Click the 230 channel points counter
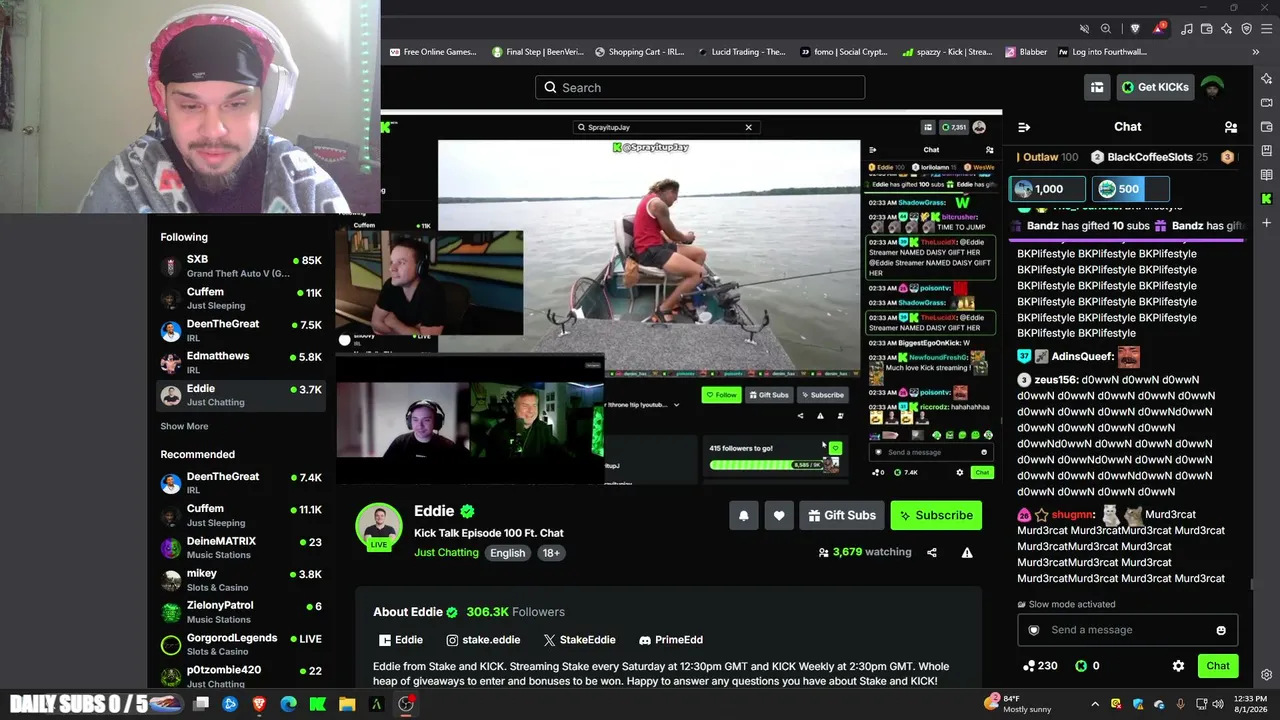This screenshot has width=1280, height=720. (1040, 666)
